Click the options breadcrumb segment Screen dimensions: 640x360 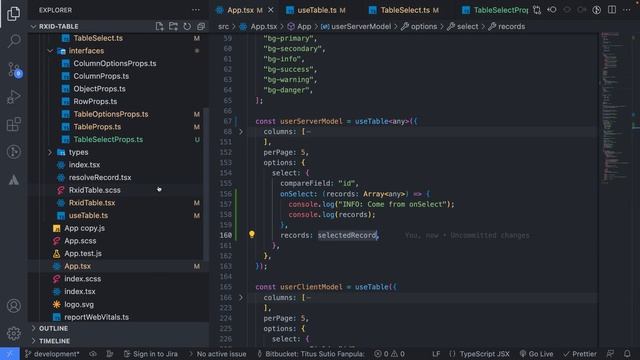pos(419,27)
